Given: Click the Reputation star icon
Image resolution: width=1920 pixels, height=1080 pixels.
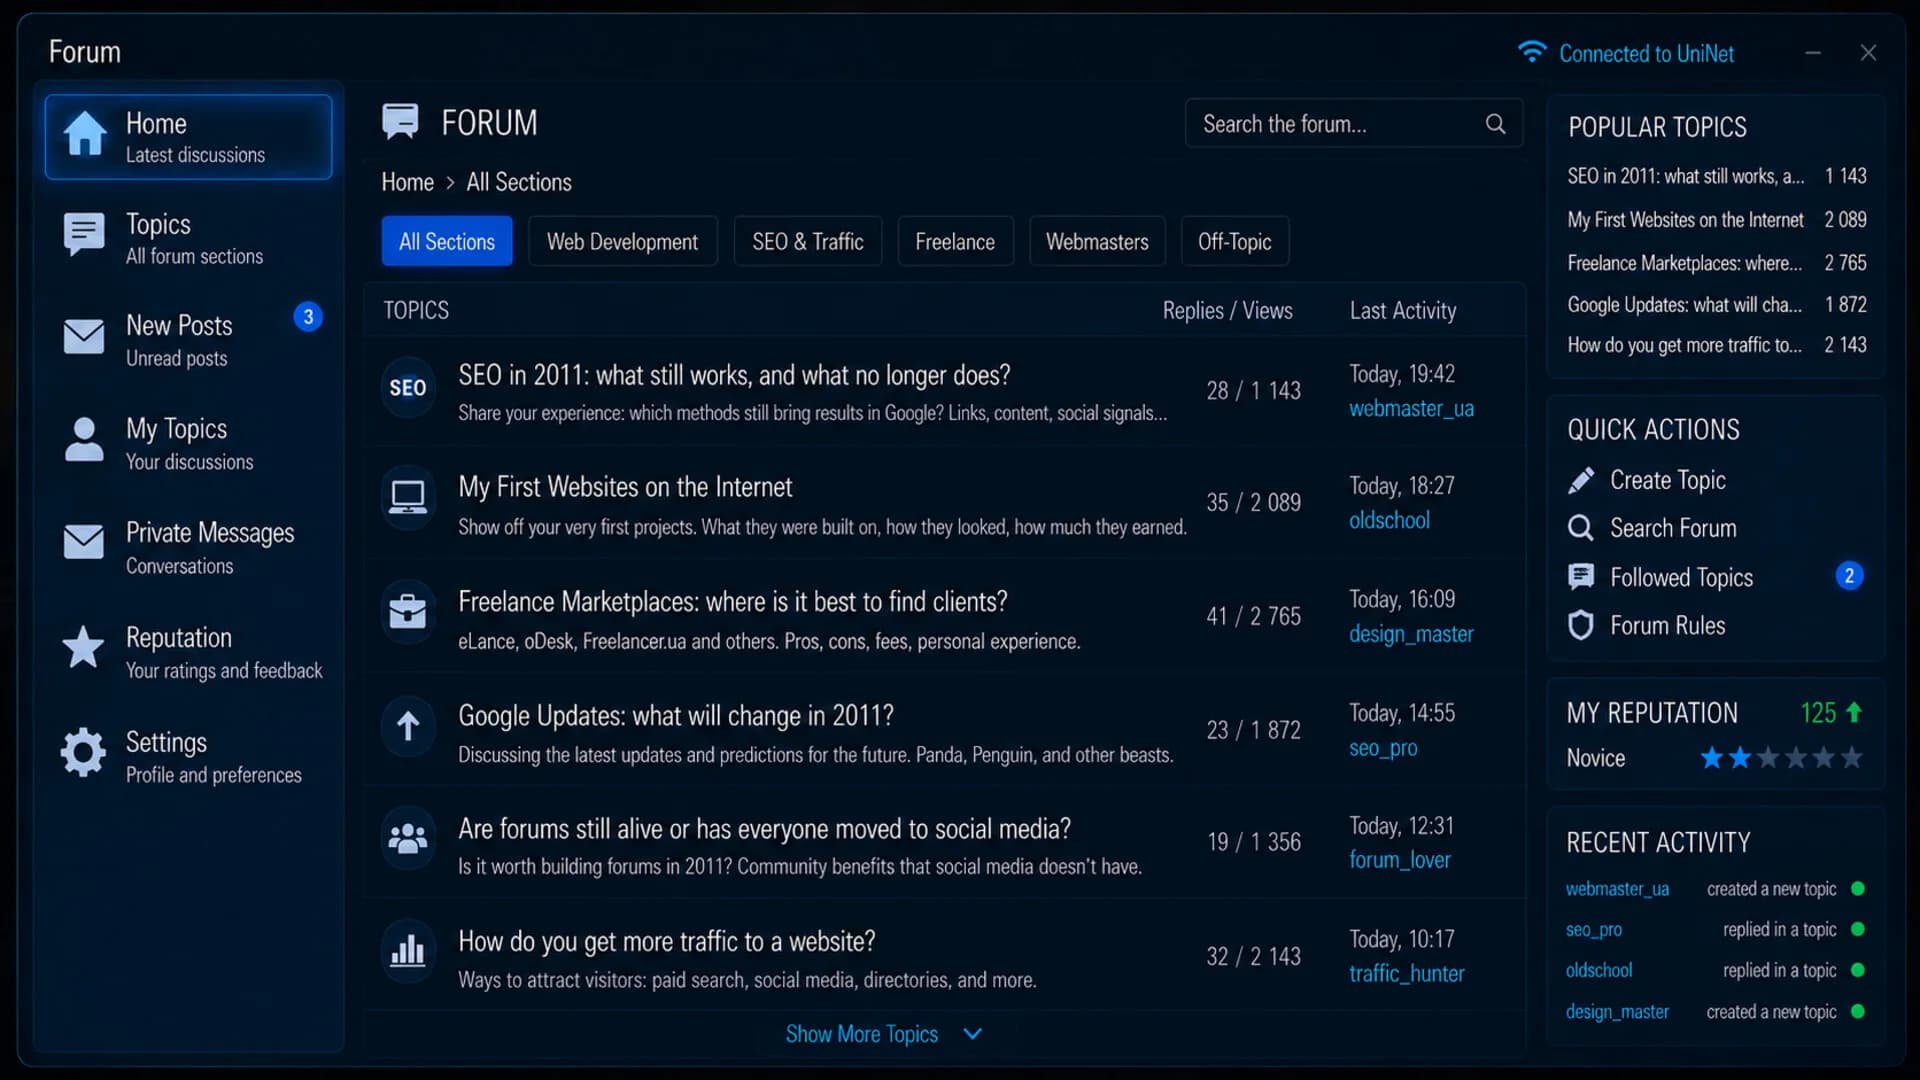Looking at the screenshot, I should (83, 647).
